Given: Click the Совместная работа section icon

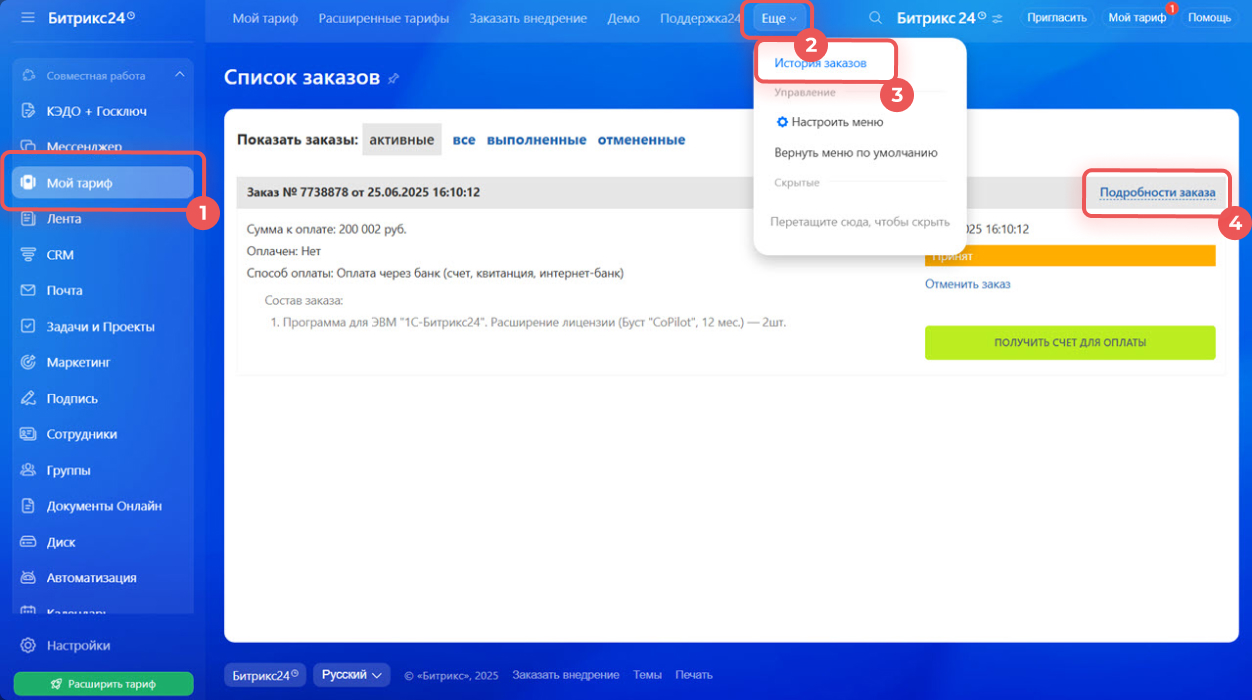Looking at the screenshot, I should point(29,75).
